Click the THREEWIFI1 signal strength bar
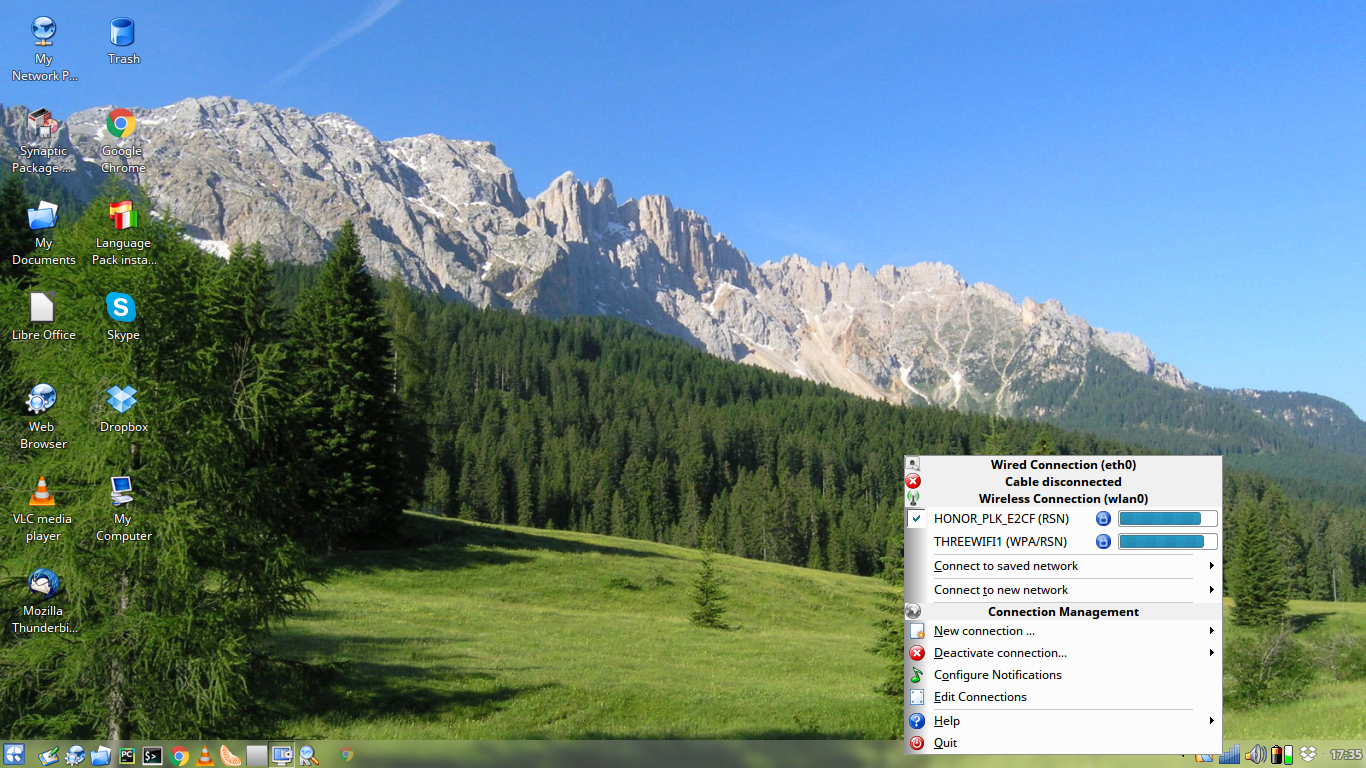 pyautogui.click(x=1167, y=542)
